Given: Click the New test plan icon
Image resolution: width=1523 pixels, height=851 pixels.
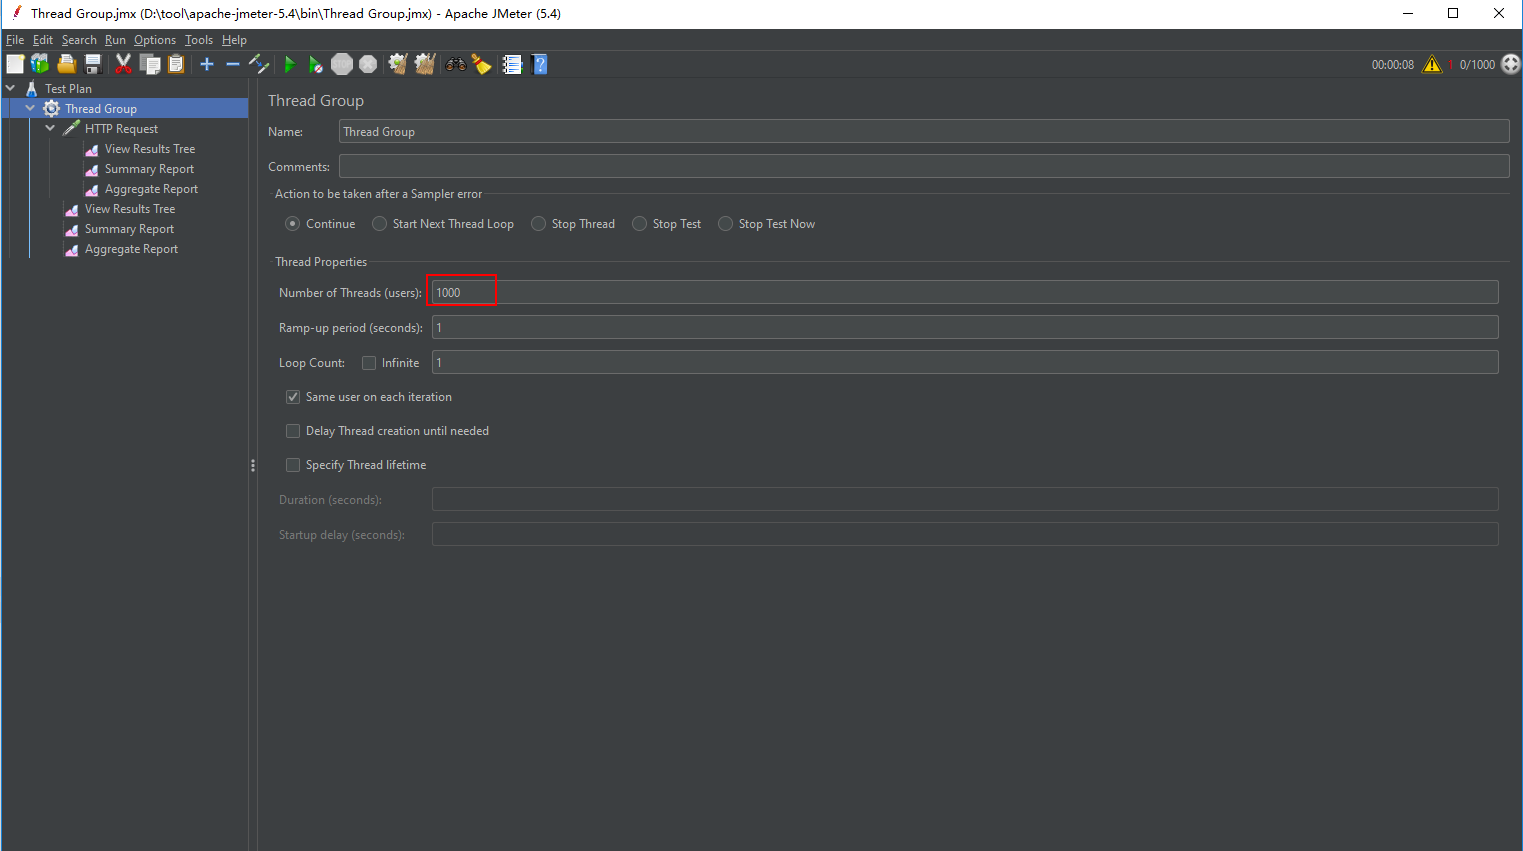Looking at the screenshot, I should (x=15, y=64).
